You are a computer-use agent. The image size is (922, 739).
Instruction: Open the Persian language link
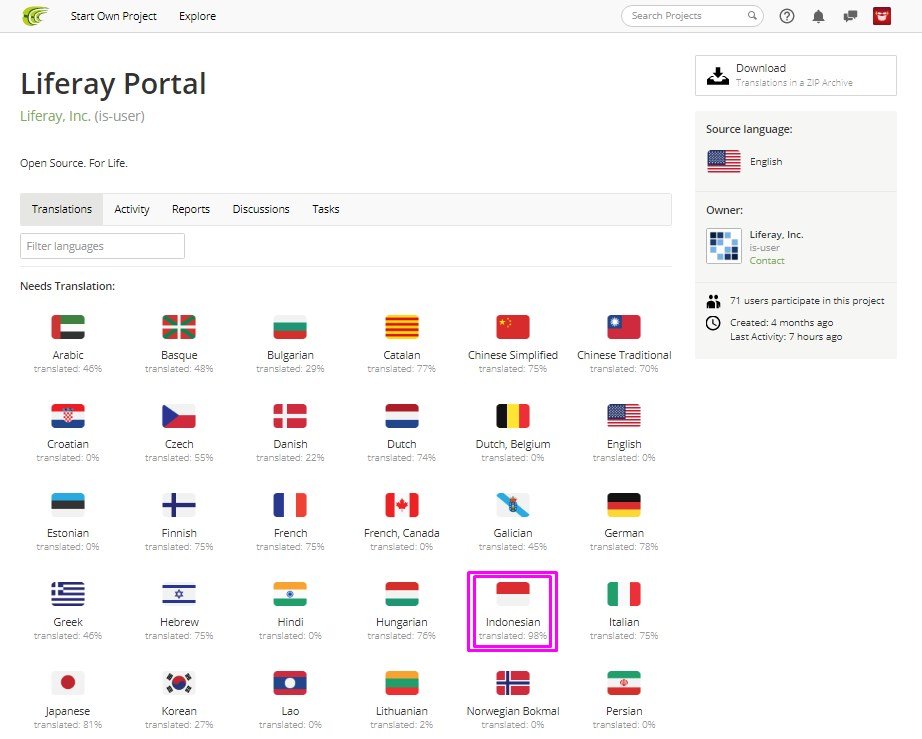click(624, 711)
